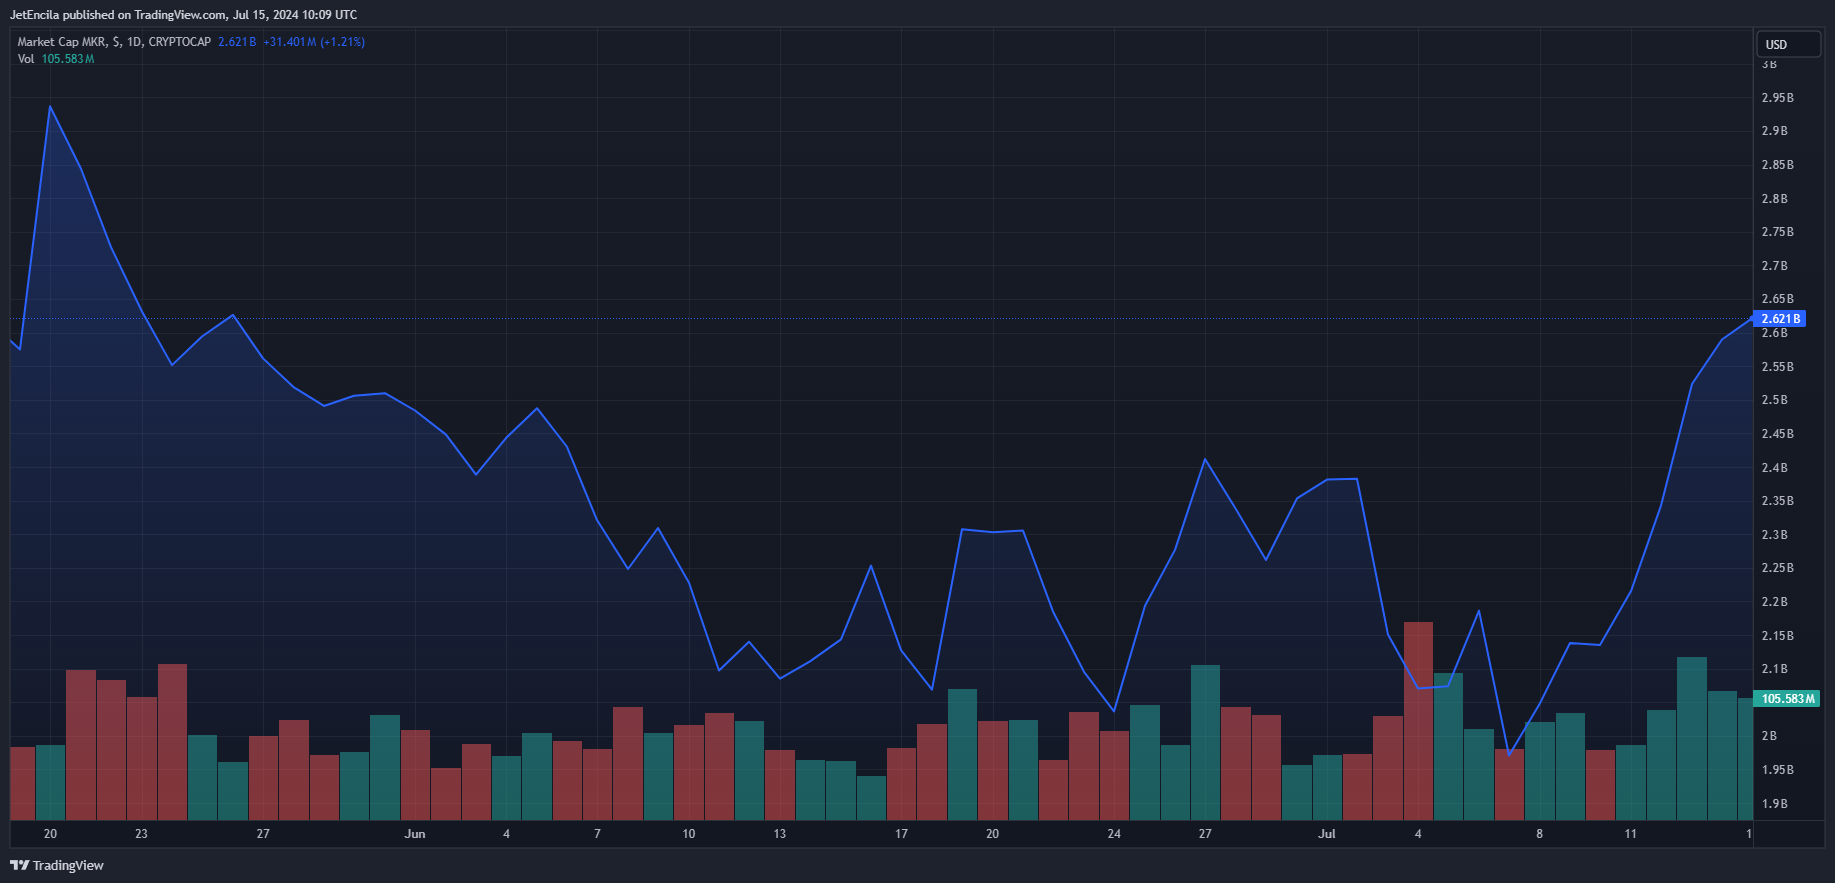Screen dimensions: 1835x883
Task: Click the Market Cap MKR legend title
Action: click(114, 42)
